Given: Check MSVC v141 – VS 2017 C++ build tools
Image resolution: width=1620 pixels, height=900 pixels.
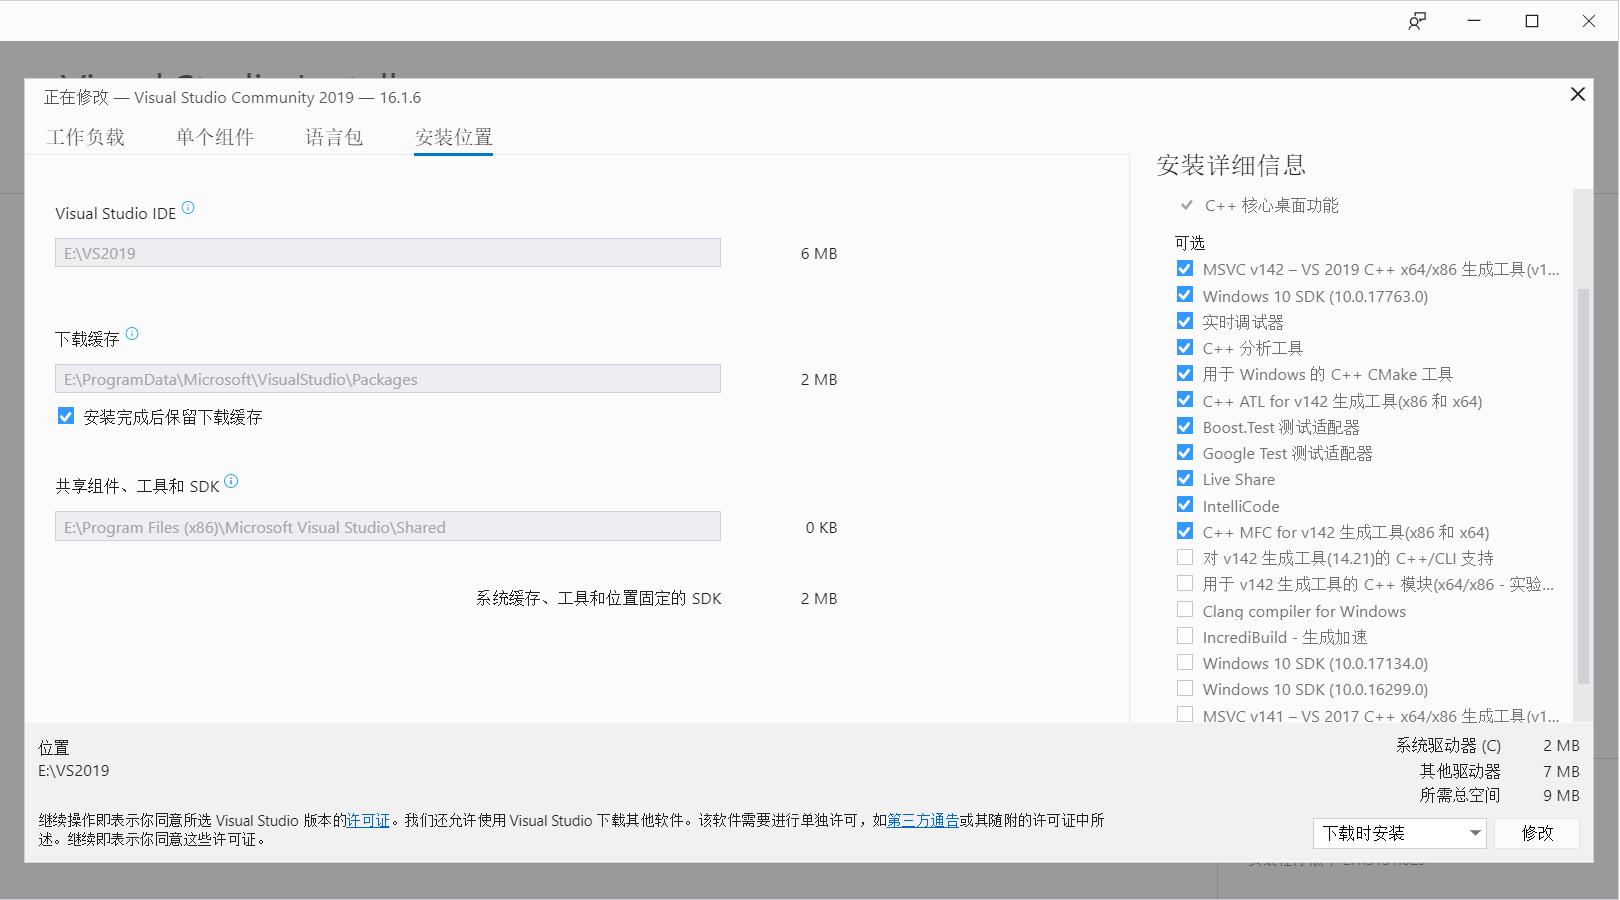Looking at the screenshot, I should click(1185, 715).
